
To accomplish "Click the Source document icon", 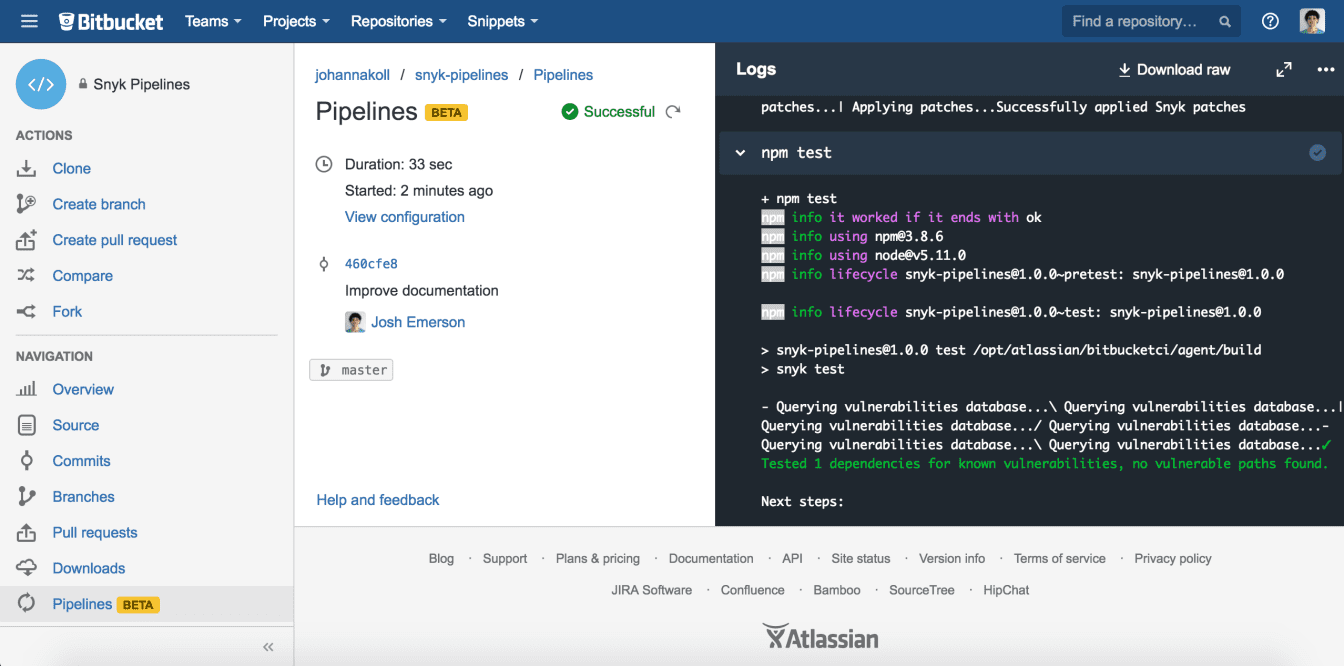I will coord(27,425).
